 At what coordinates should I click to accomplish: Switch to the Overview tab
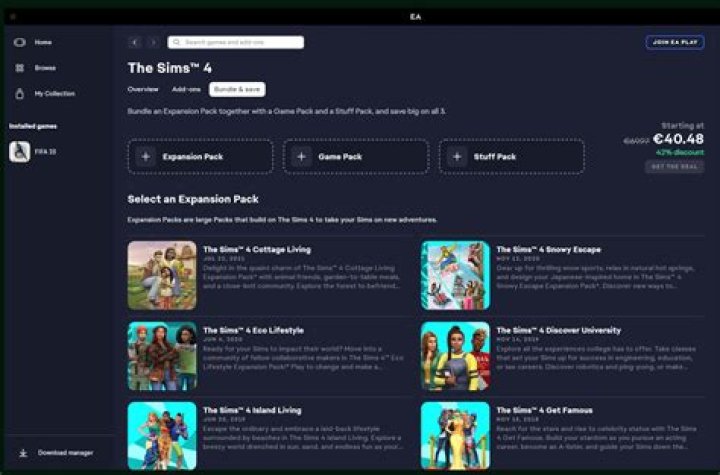(x=143, y=89)
